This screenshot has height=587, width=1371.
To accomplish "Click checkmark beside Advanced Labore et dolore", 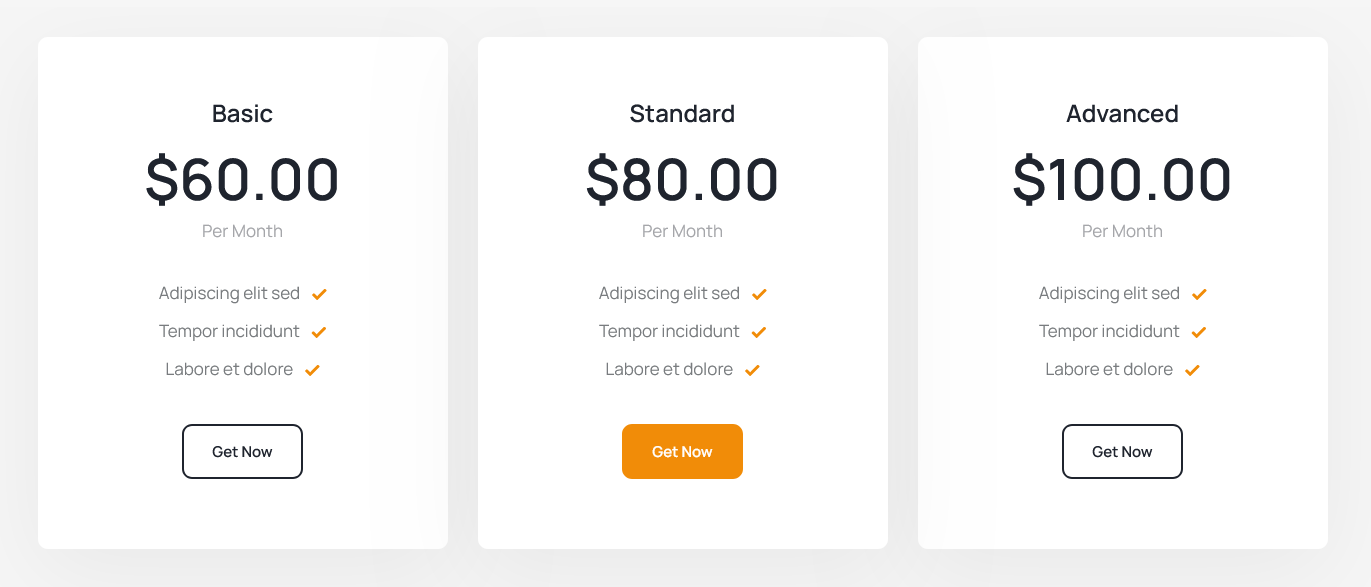I will [x=1192, y=370].
